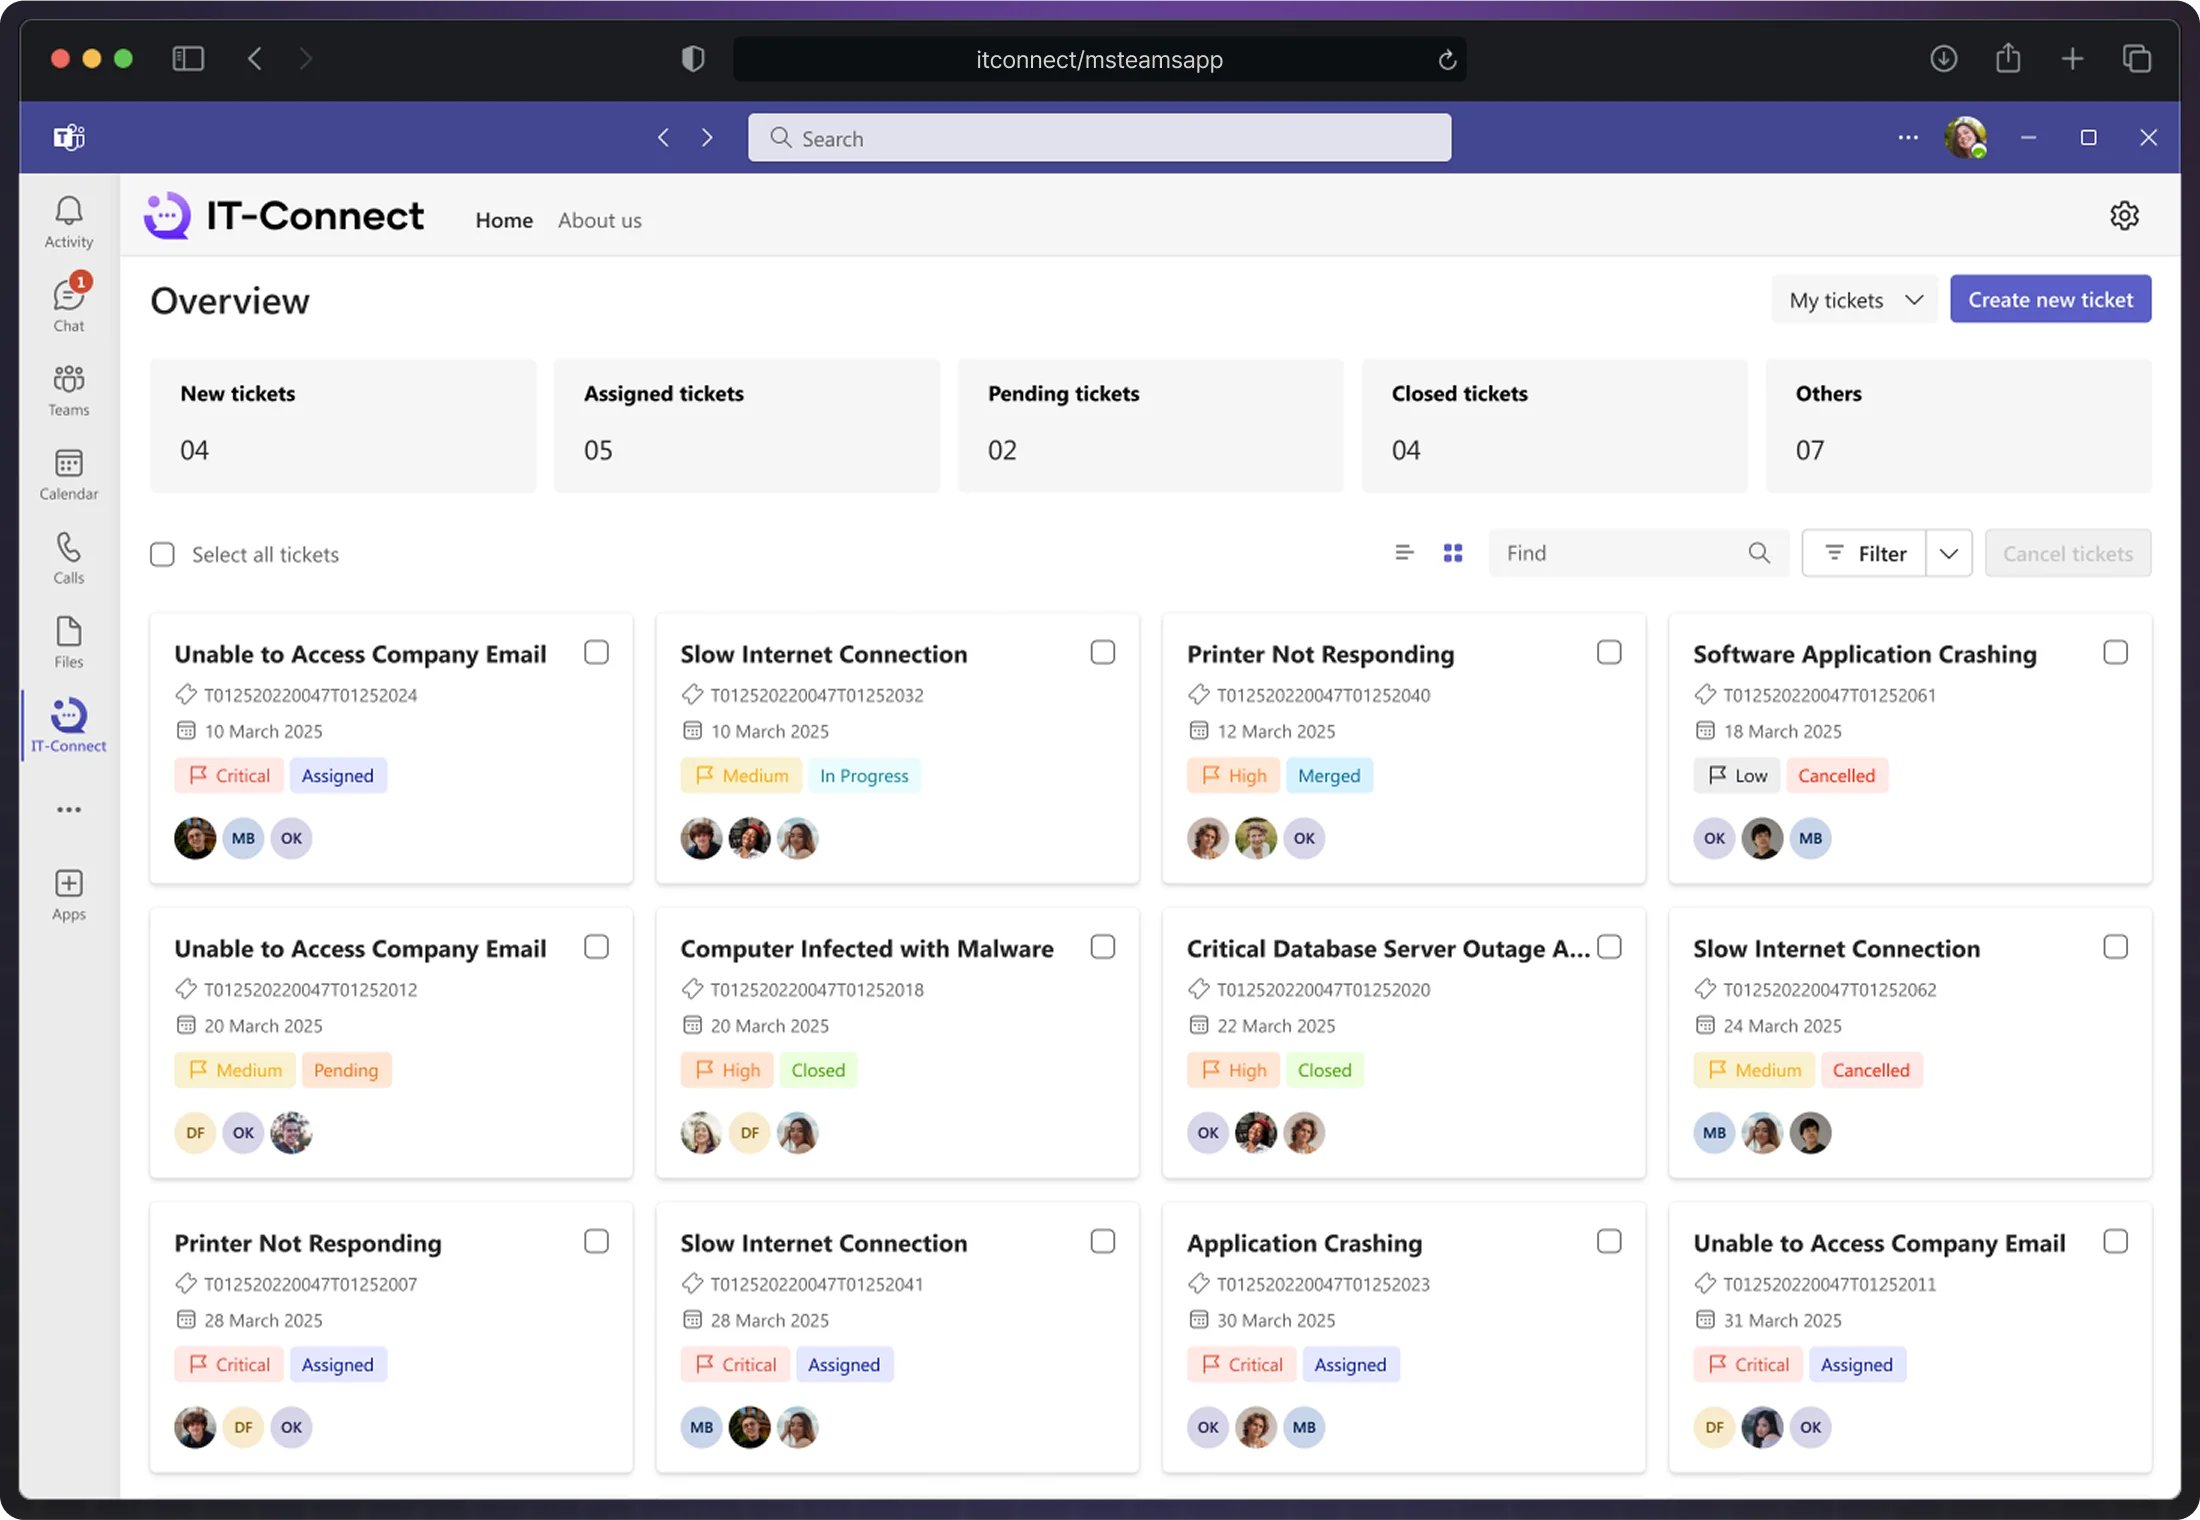Screen dimensions: 2200x1520
Task: Switch to the Home tab
Action: 504,220
